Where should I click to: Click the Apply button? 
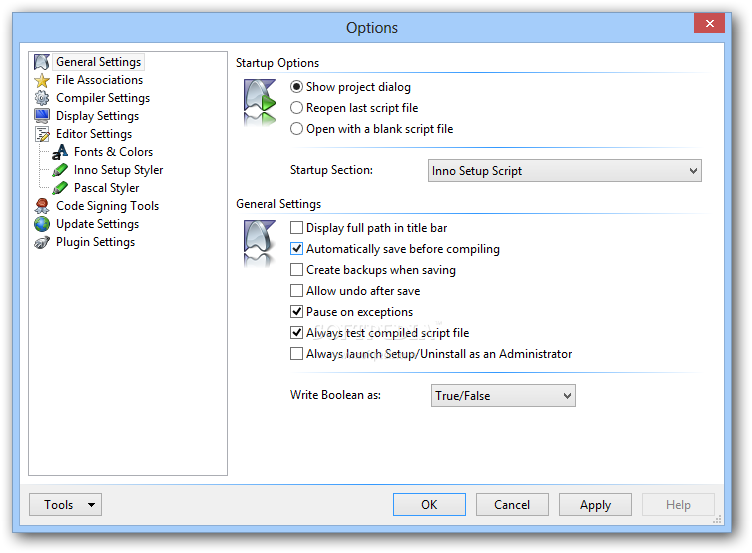pyautogui.click(x=595, y=505)
